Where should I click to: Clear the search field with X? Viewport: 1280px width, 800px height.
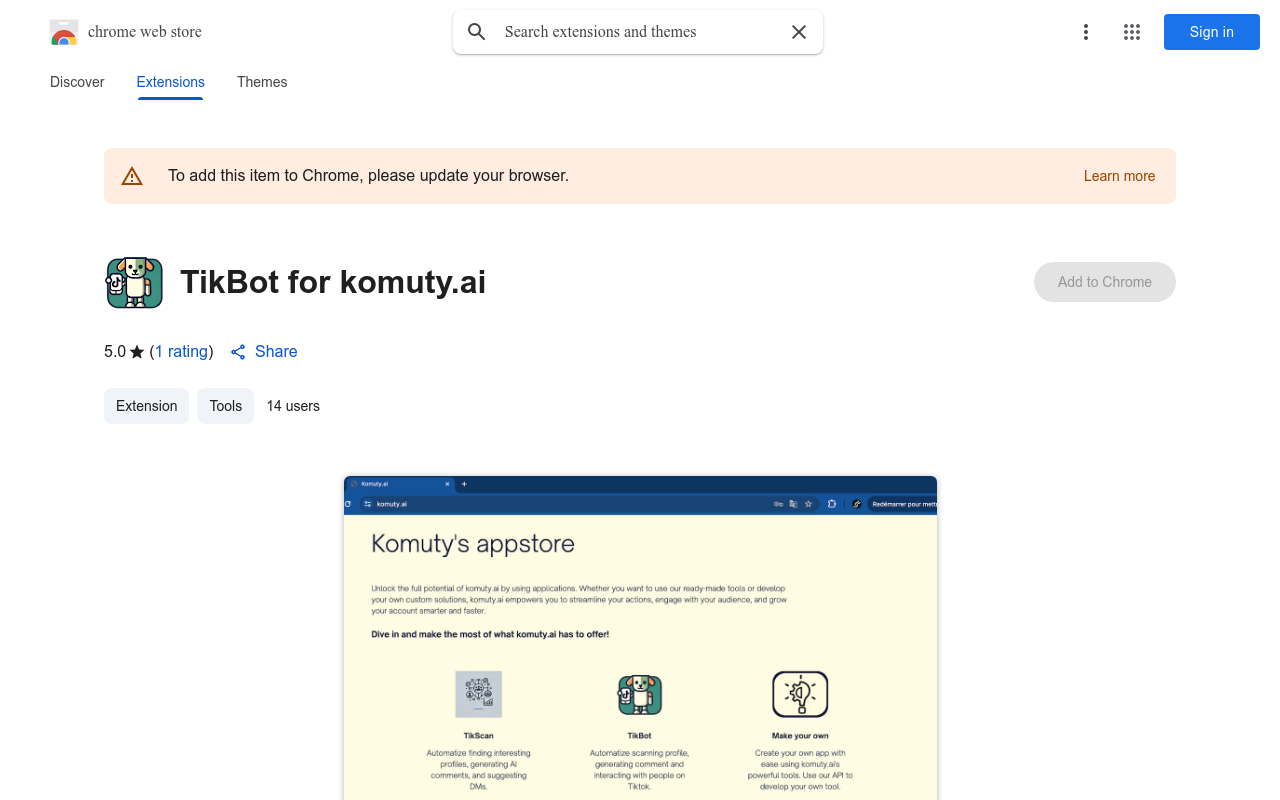pos(799,32)
